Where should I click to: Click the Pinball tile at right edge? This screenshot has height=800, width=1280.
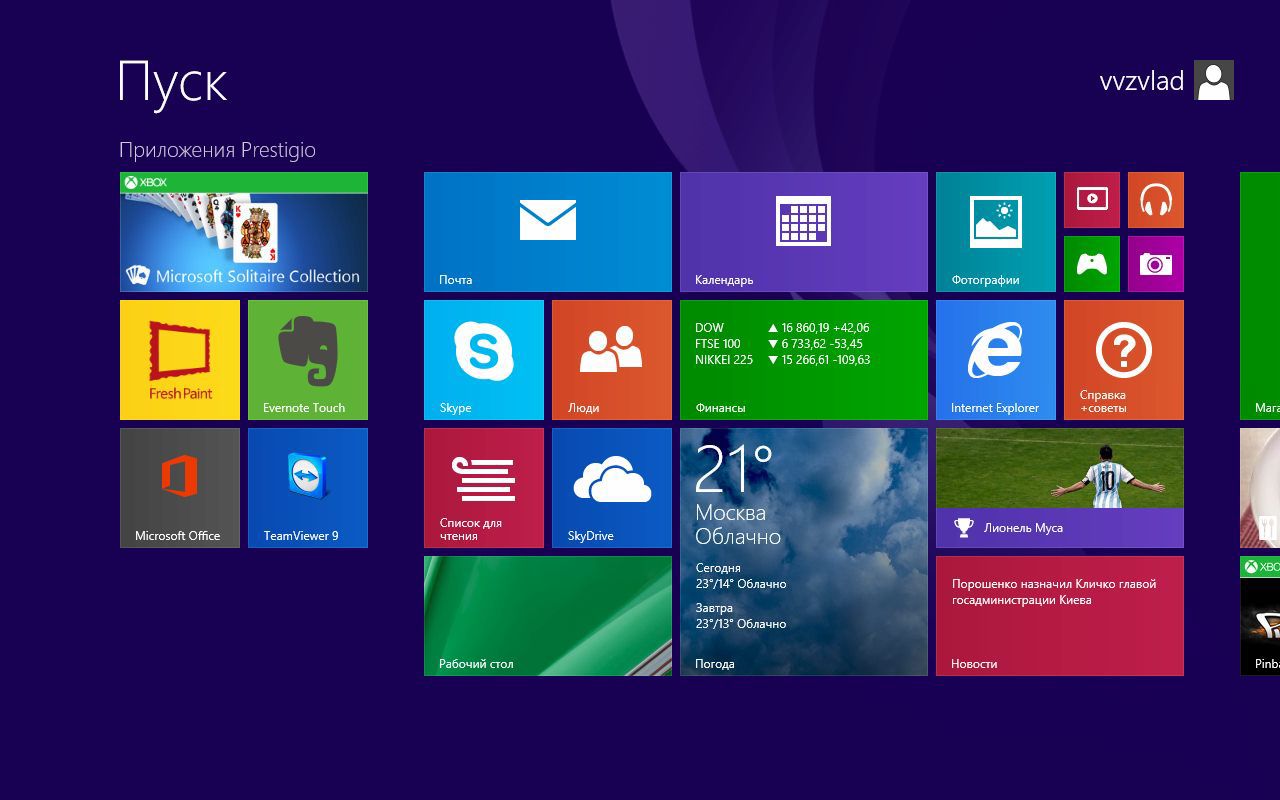point(1260,616)
